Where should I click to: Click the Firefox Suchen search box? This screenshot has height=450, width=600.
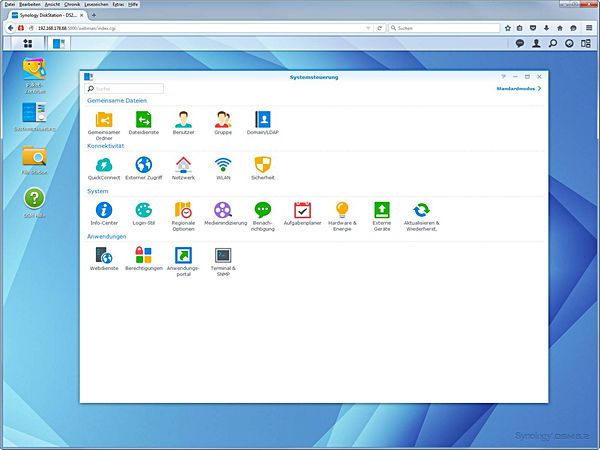[444, 28]
